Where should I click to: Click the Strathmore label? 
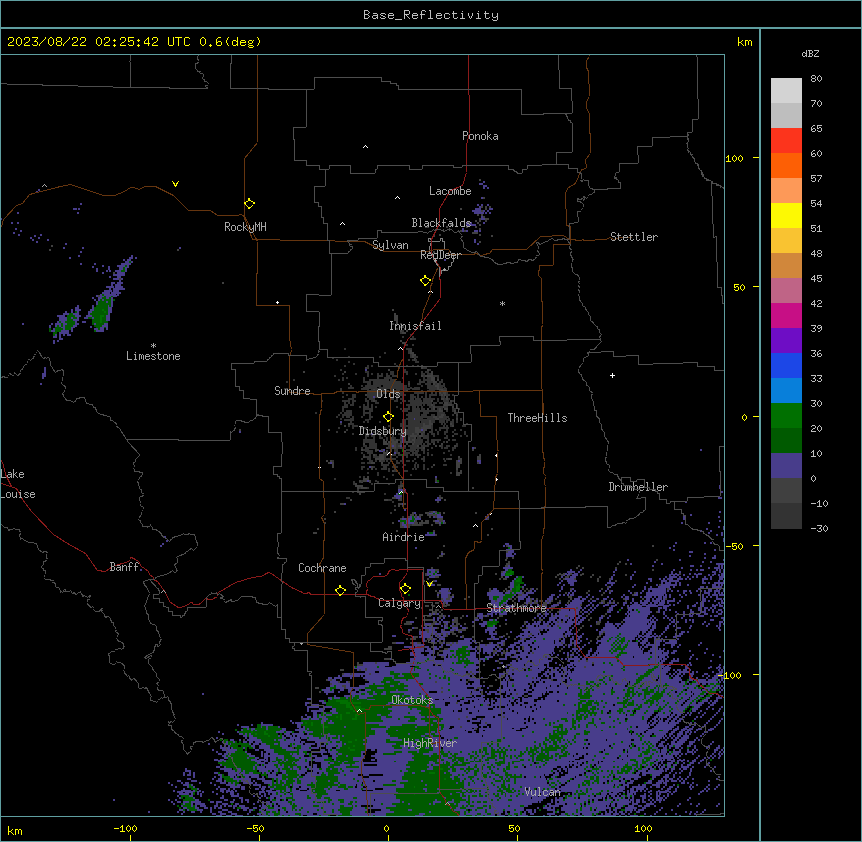(516, 608)
